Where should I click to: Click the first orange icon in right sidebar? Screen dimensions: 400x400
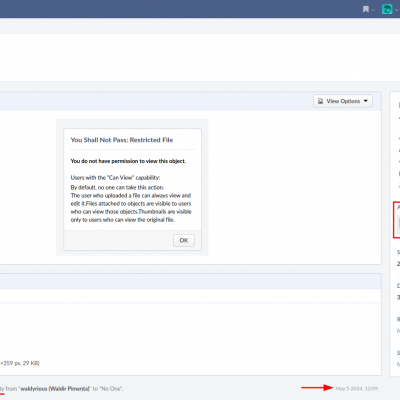(399, 118)
